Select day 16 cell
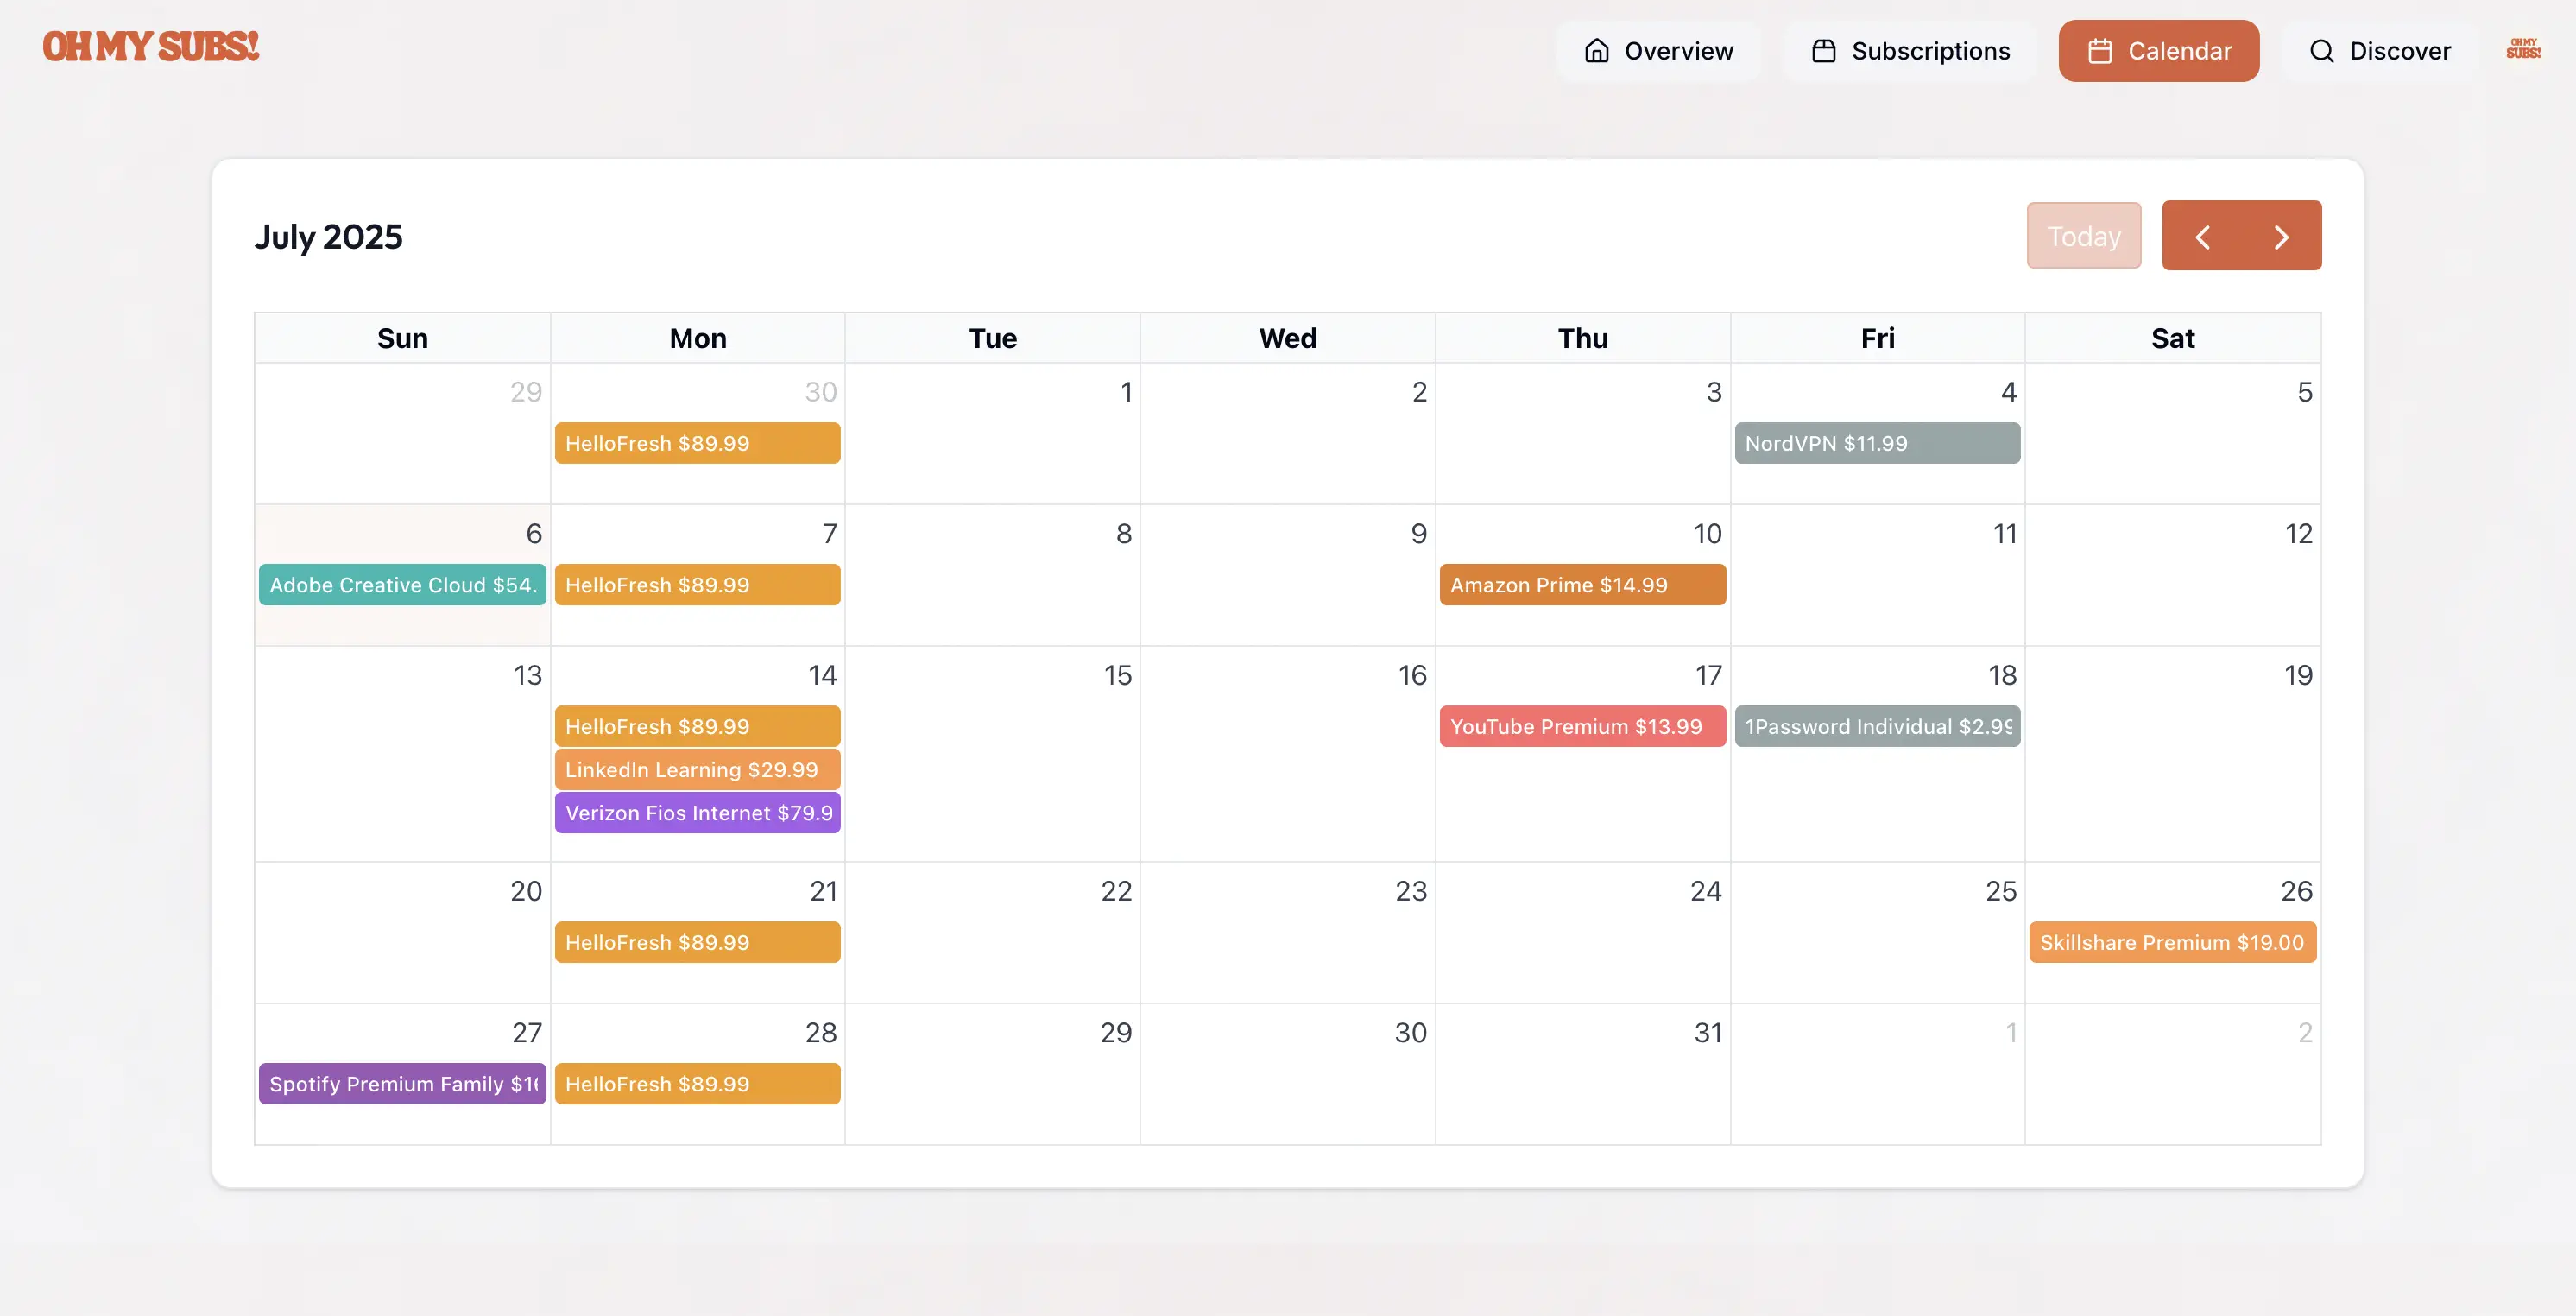 1287,754
